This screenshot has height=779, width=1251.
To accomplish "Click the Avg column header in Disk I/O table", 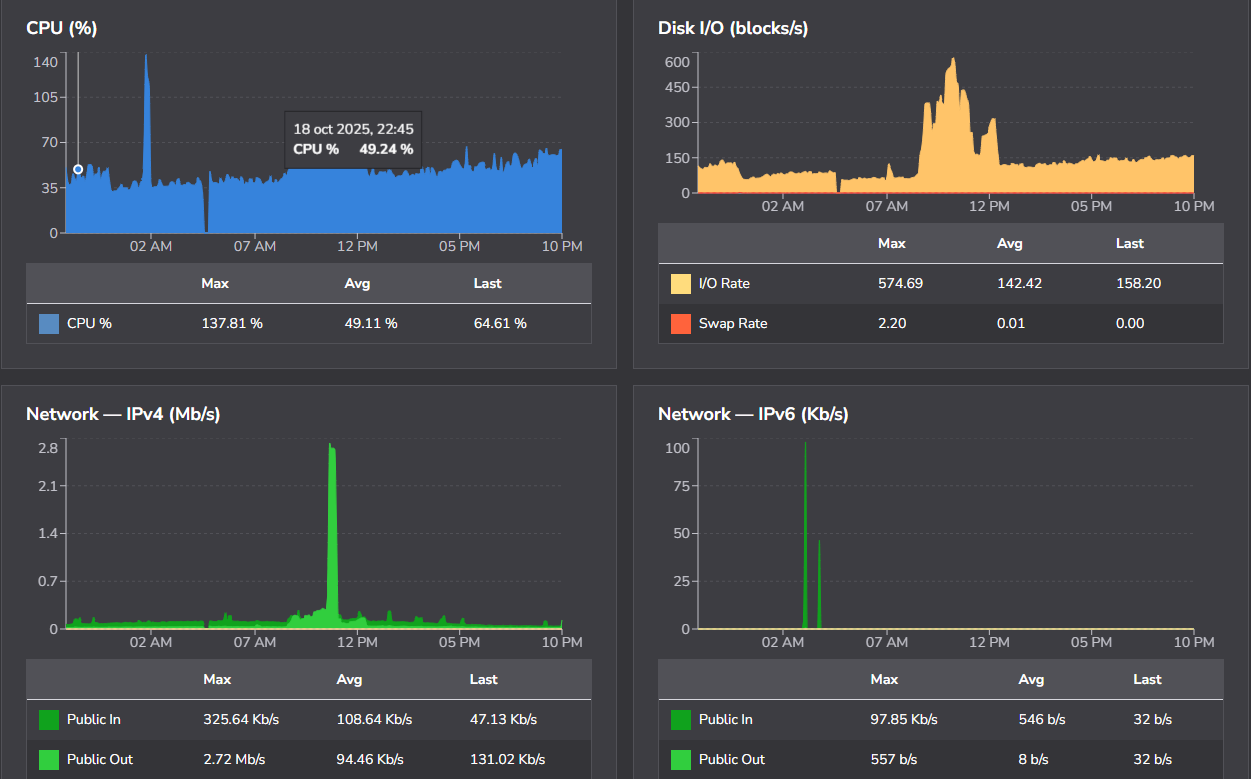I will coord(1010,244).
